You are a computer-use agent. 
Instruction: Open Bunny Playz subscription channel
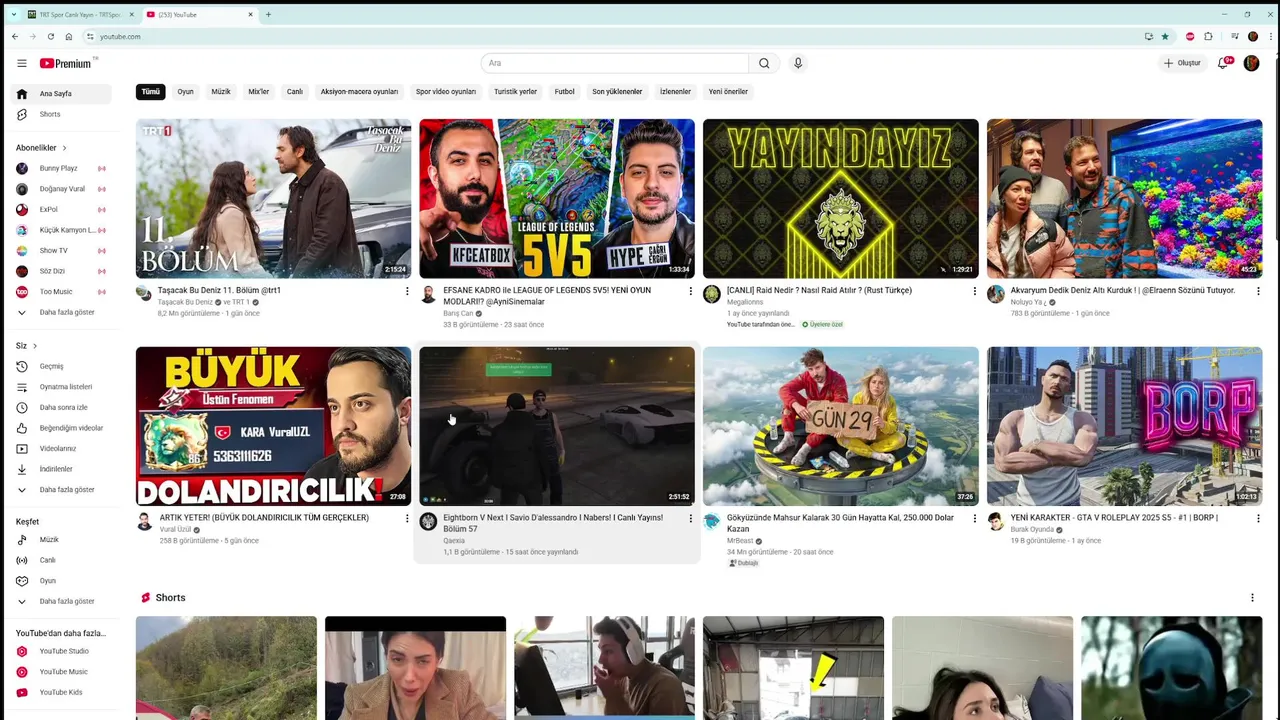point(61,168)
